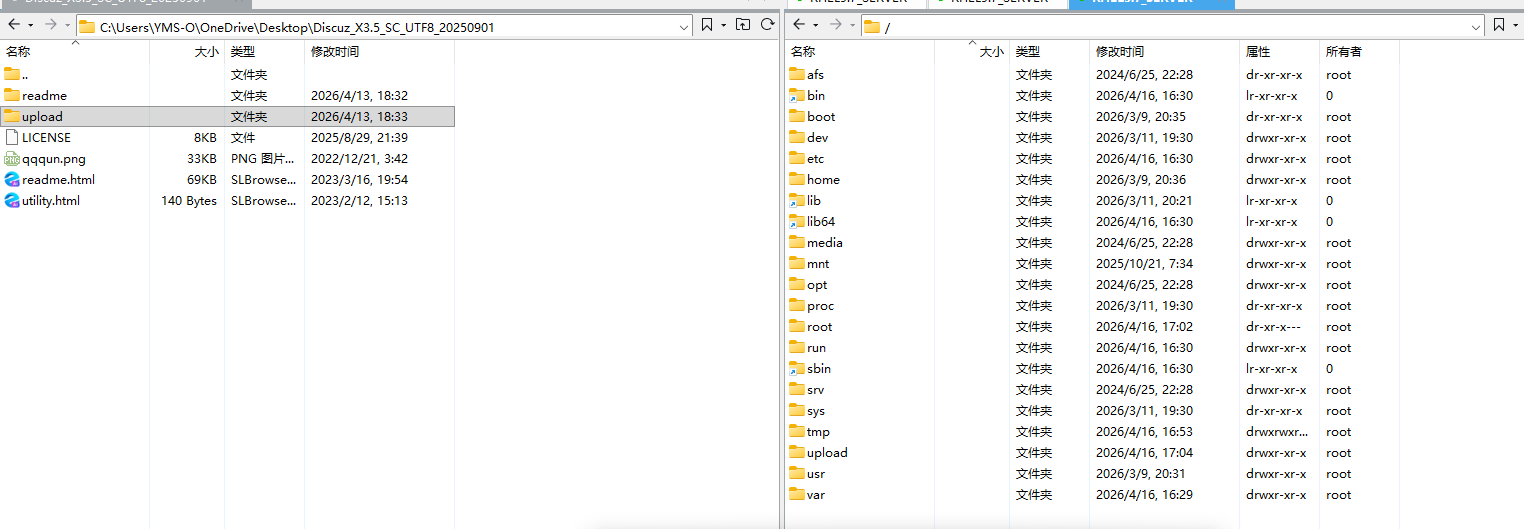Select the mnt folder name
The height and width of the screenshot is (529, 1524).
tap(818, 263)
